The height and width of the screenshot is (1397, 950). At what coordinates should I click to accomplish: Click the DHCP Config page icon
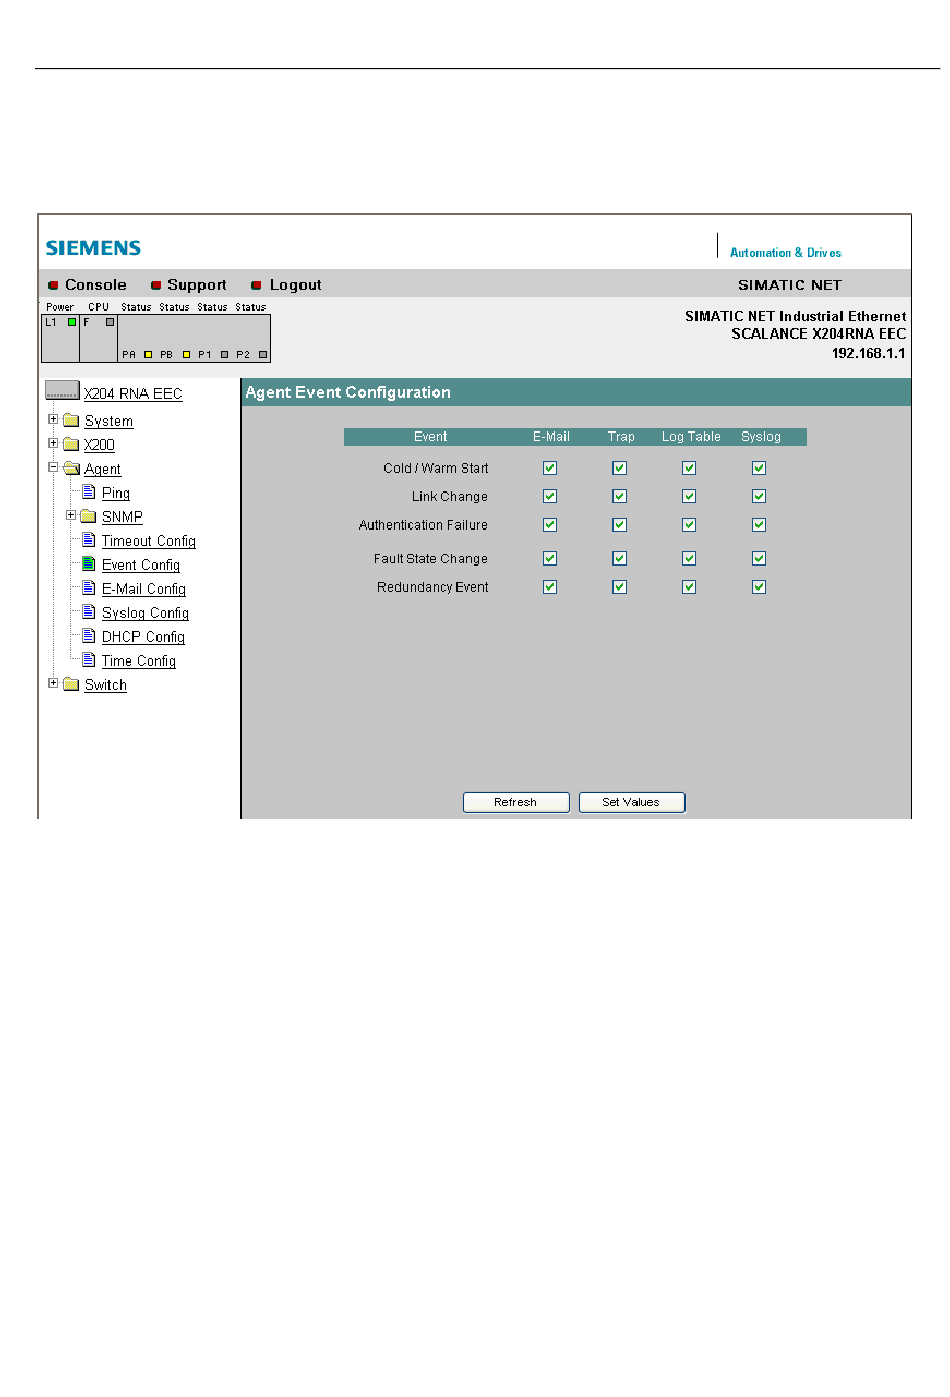click(89, 636)
